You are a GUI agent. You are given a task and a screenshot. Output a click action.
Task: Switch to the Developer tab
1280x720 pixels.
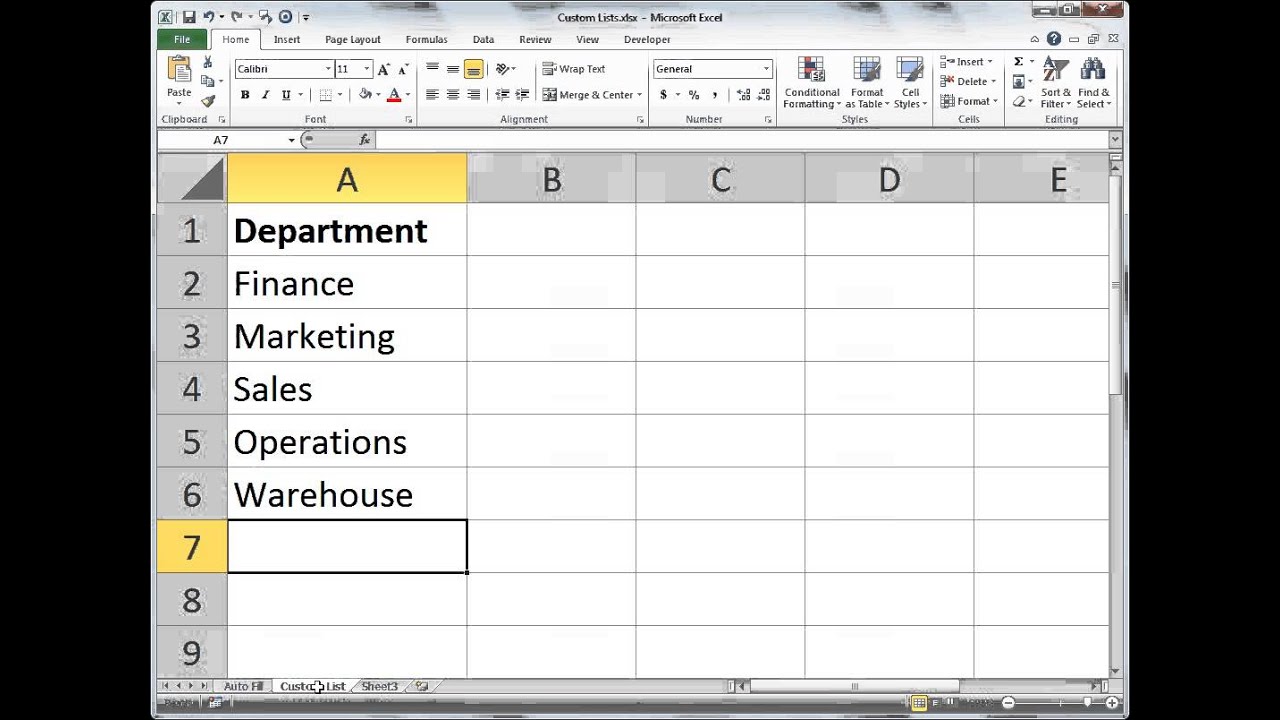click(x=647, y=40)
